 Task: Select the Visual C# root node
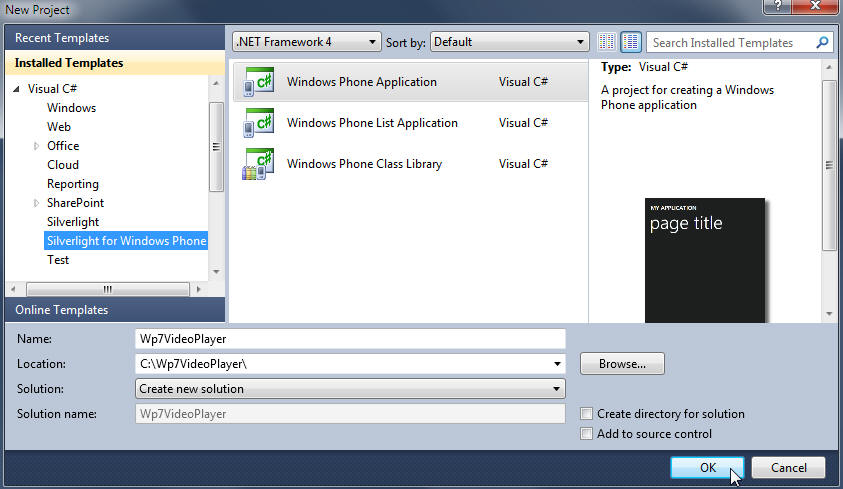(x=52, y=89)
